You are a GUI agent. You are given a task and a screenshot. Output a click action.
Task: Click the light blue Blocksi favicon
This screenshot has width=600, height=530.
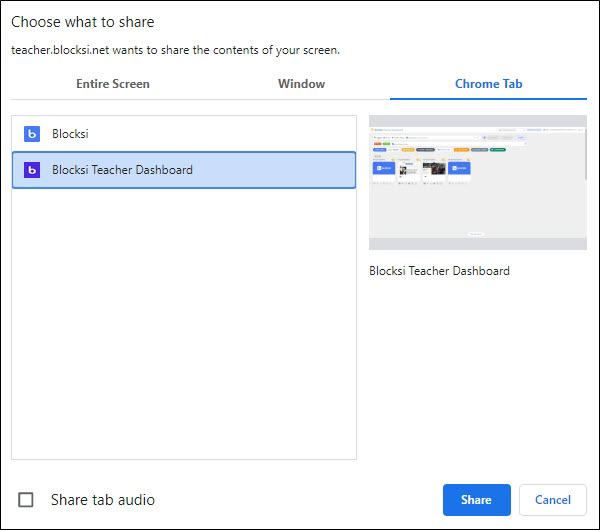(32, 134)
